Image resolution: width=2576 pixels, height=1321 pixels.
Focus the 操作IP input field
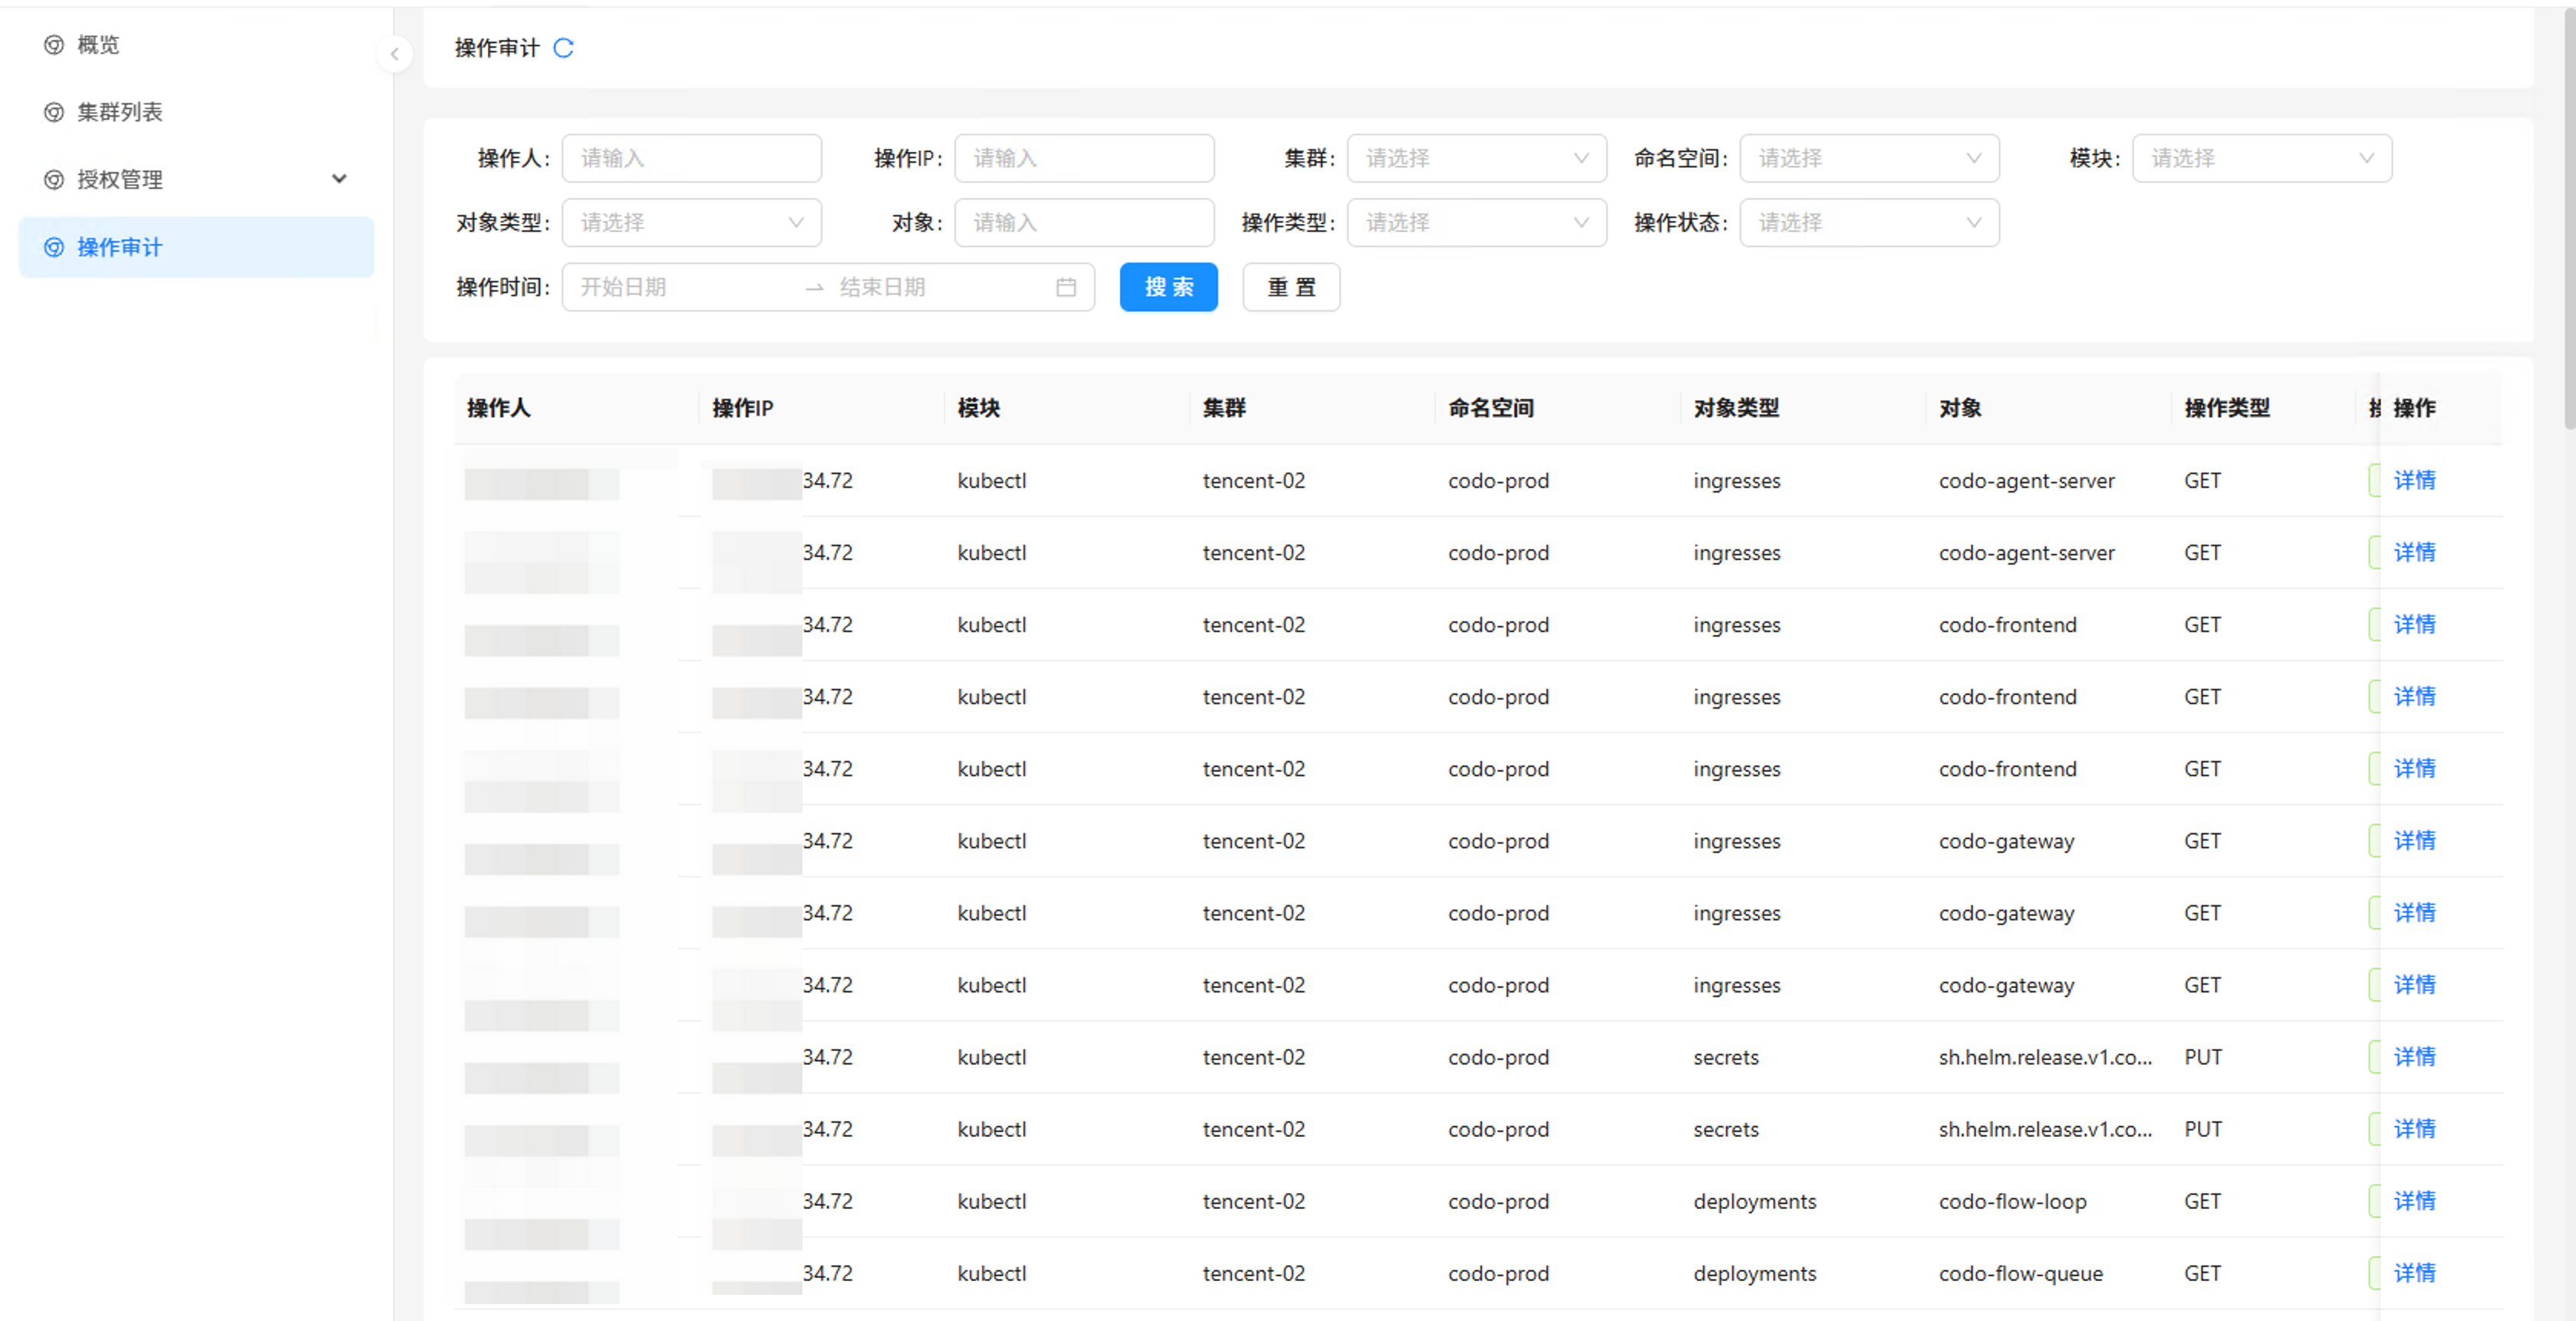pos(1084,158)
